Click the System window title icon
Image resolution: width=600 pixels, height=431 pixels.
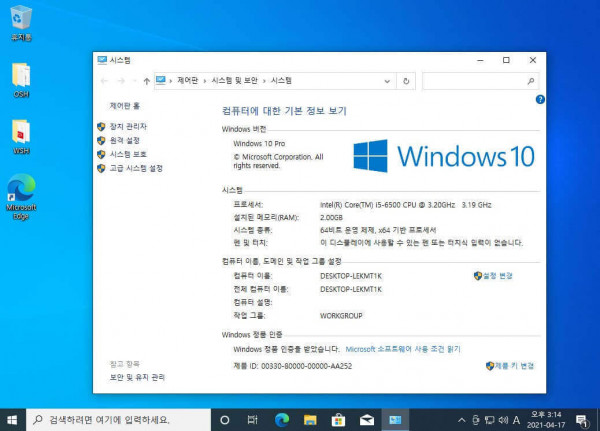pyautogui.click(x=102, y=60)
